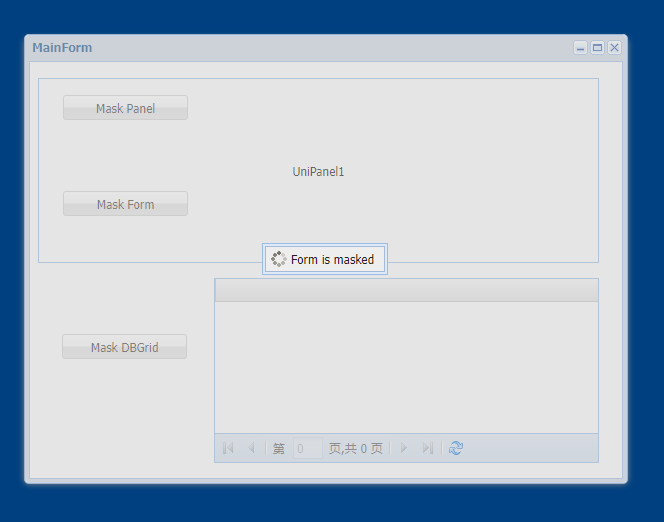Click the first page icon in grid pager

(x=228, y=448)
